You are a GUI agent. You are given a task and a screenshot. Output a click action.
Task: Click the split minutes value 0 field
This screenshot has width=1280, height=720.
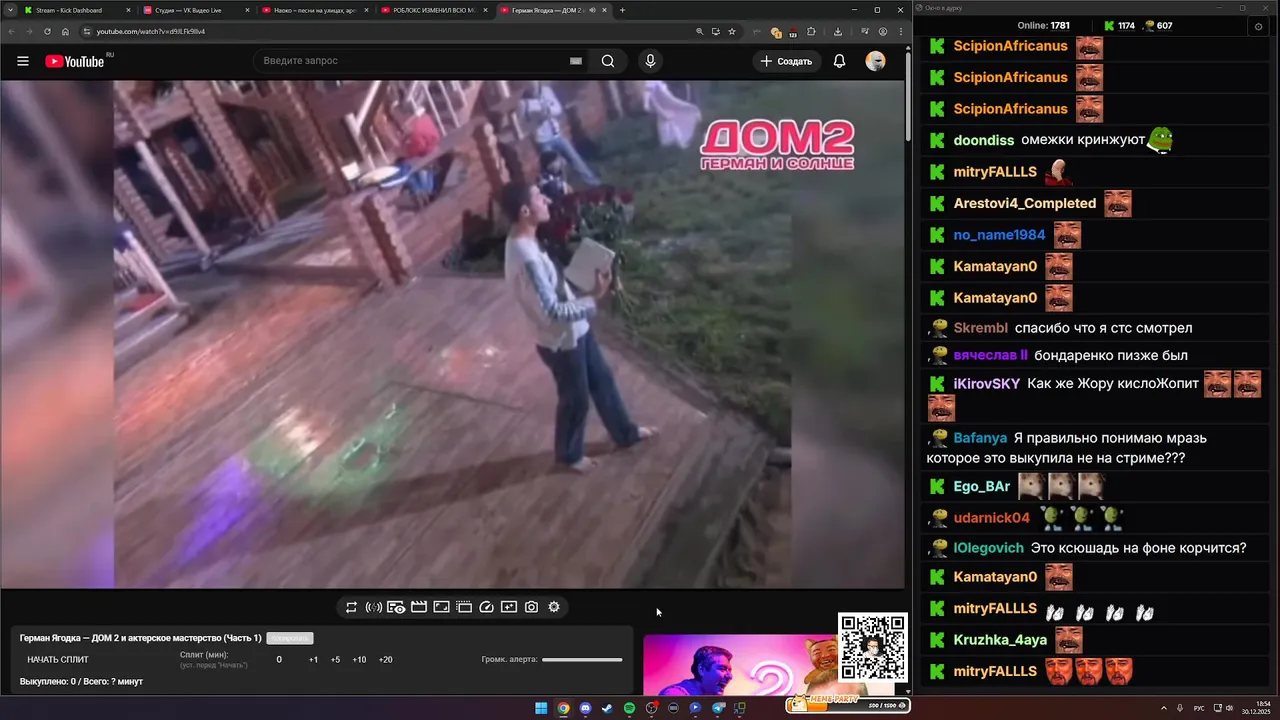[x=279, y=660]
